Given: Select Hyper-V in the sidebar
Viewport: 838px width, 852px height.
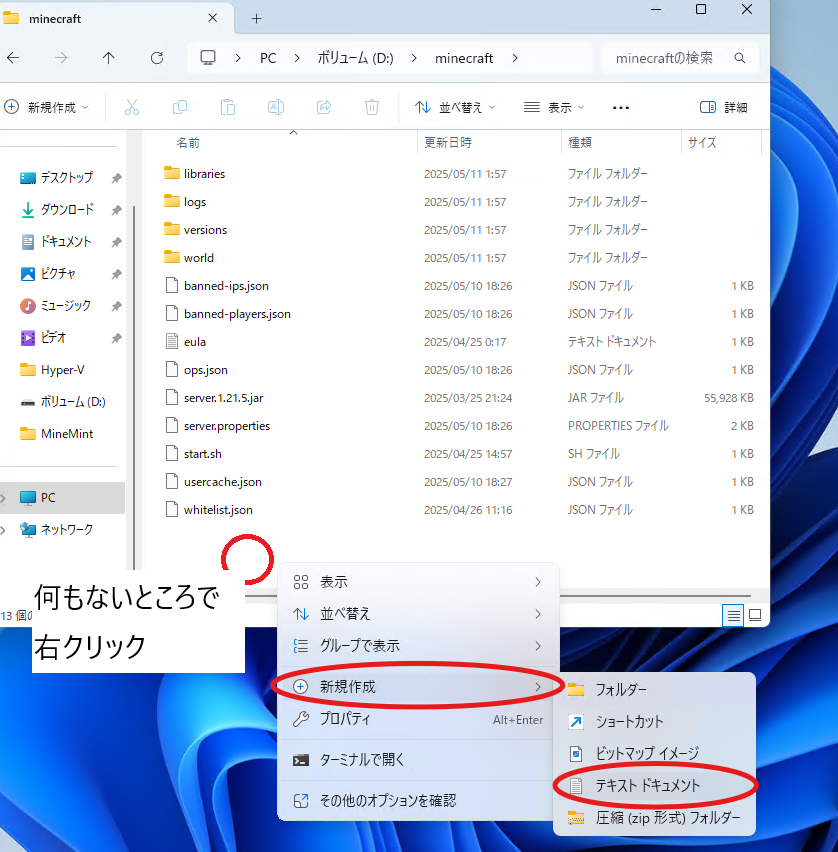Looking at the screenshot, I should click(x=62, y=370).
